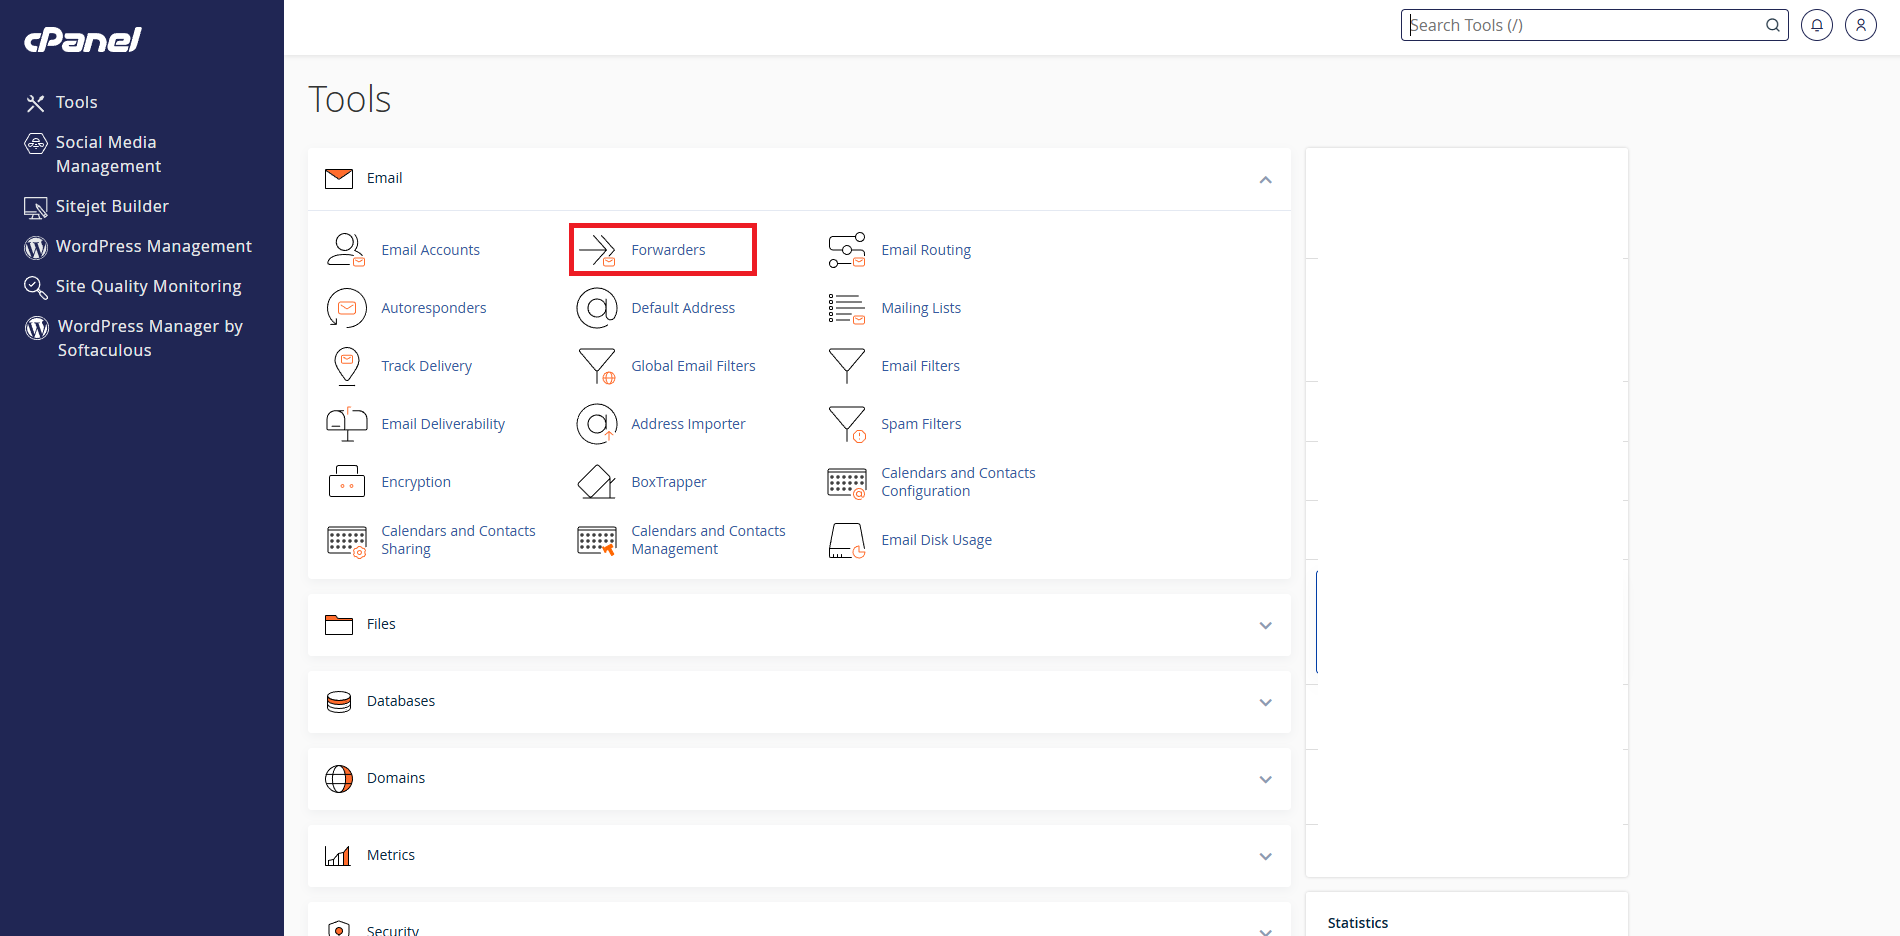1900x936 pixels.
Task: Click the Default Address at-sign icon
Action: click(597, 308)
